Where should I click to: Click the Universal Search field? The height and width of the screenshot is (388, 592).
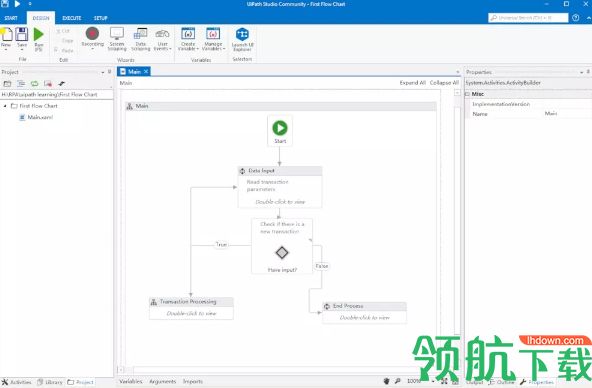528,18
